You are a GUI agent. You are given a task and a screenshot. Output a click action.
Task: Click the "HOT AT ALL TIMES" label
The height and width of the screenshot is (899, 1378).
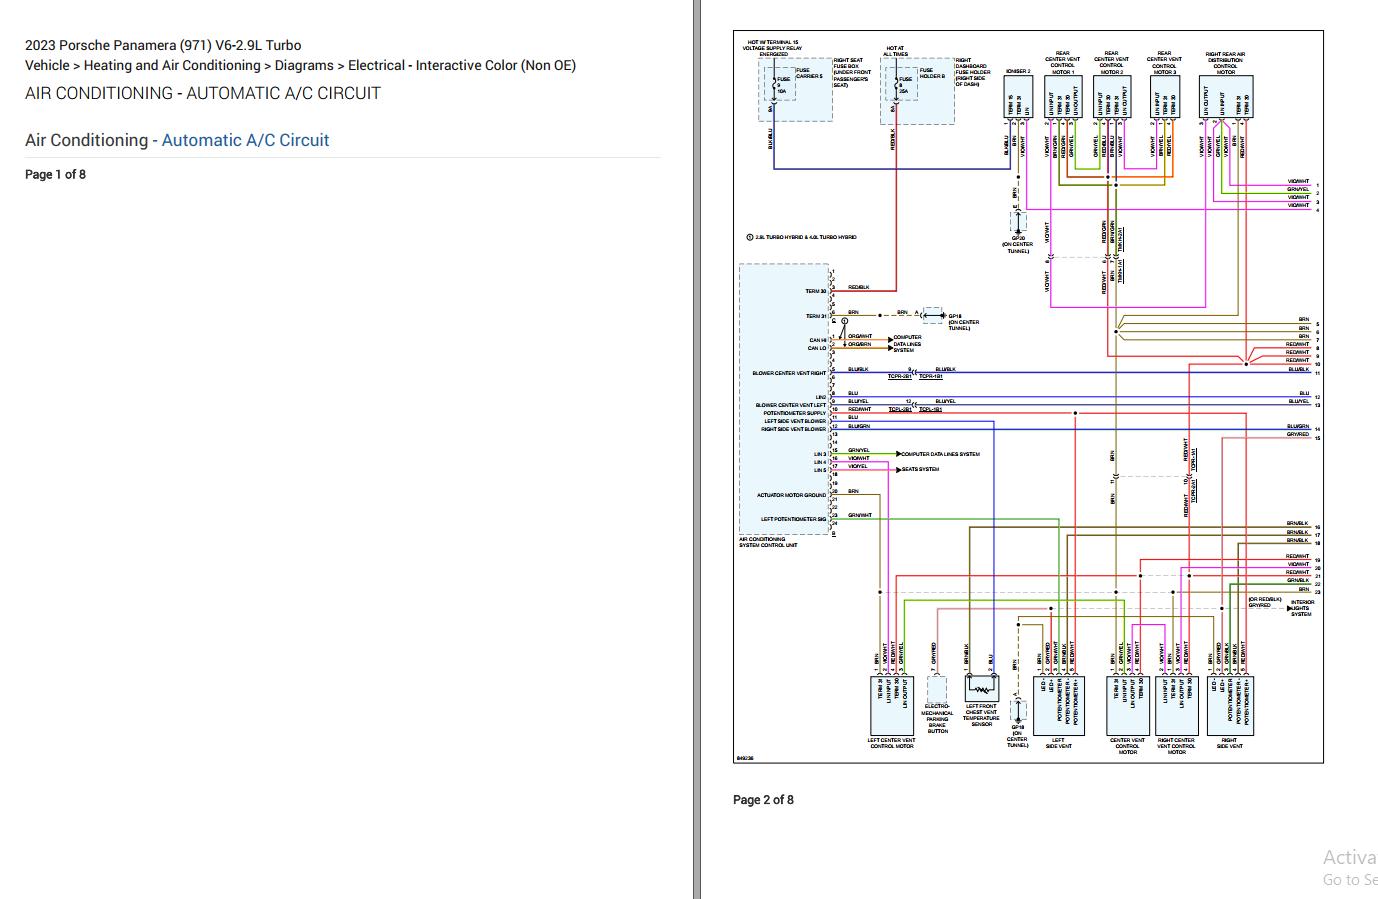tap(894, 50)
